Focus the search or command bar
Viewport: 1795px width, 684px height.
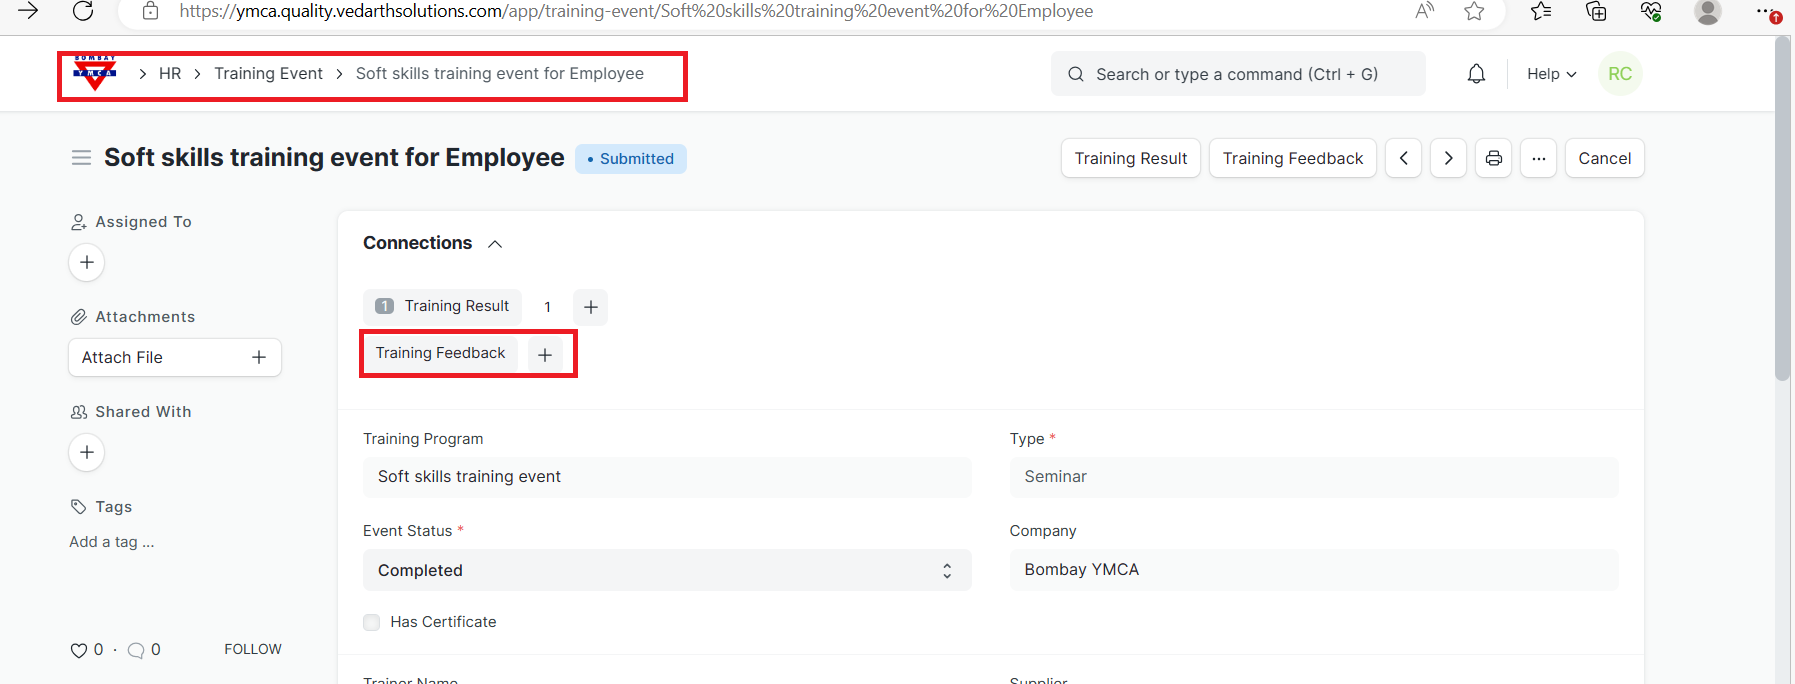point(1237,74)
